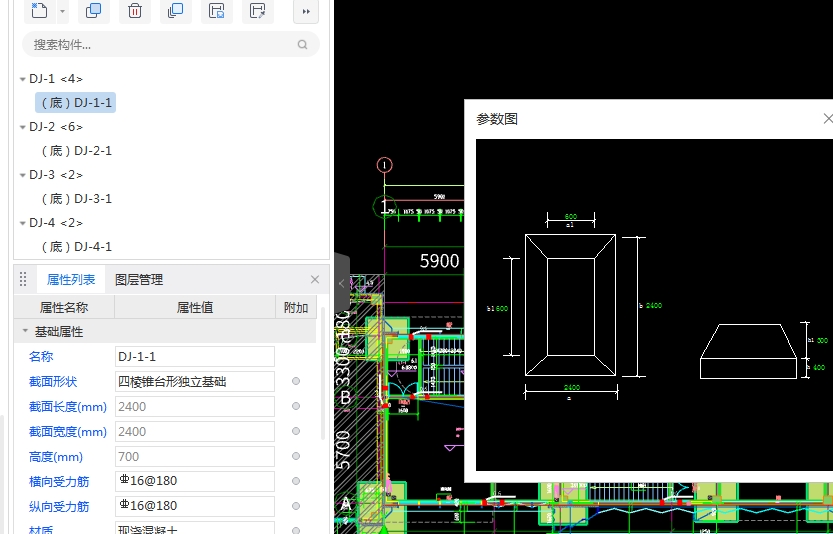Click the h1 value 300 in diagram
Image resolution: width=833 pixels, height=534 pixels.
coord(822,341)
